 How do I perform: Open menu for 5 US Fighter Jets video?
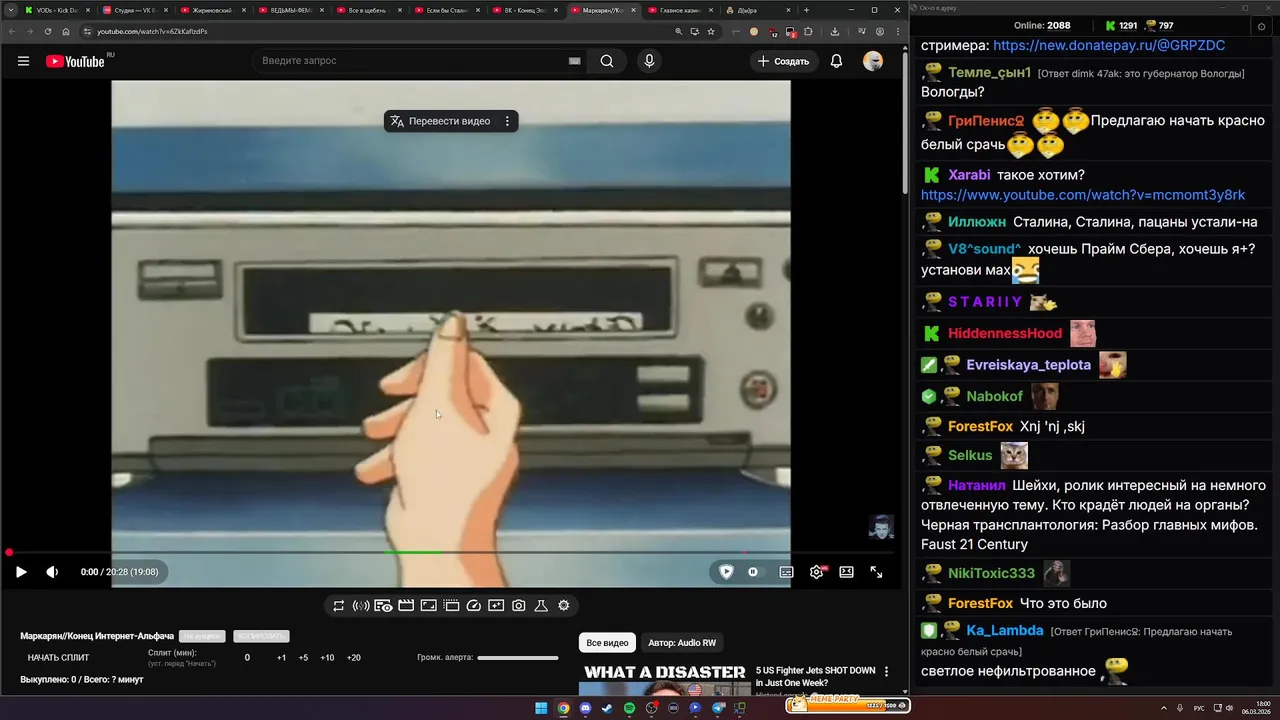click(x=886, y=672)
